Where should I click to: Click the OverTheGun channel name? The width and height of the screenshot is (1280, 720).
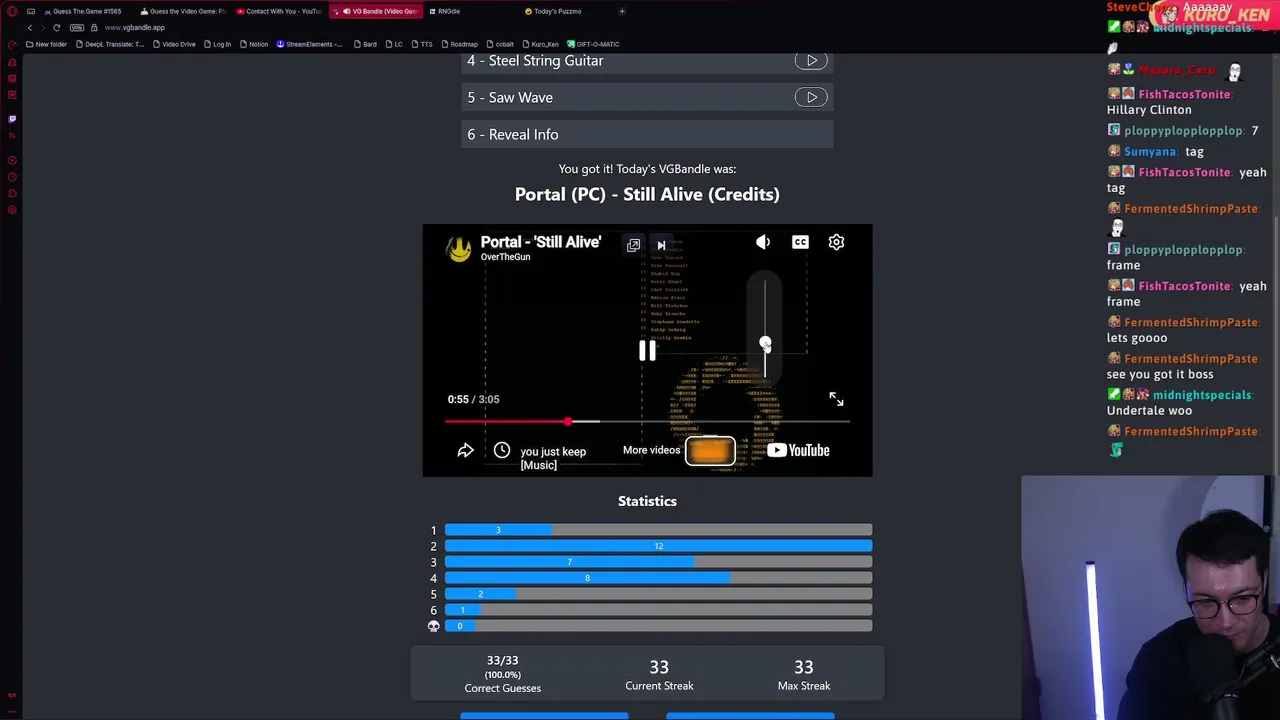[x=505, y=257]
